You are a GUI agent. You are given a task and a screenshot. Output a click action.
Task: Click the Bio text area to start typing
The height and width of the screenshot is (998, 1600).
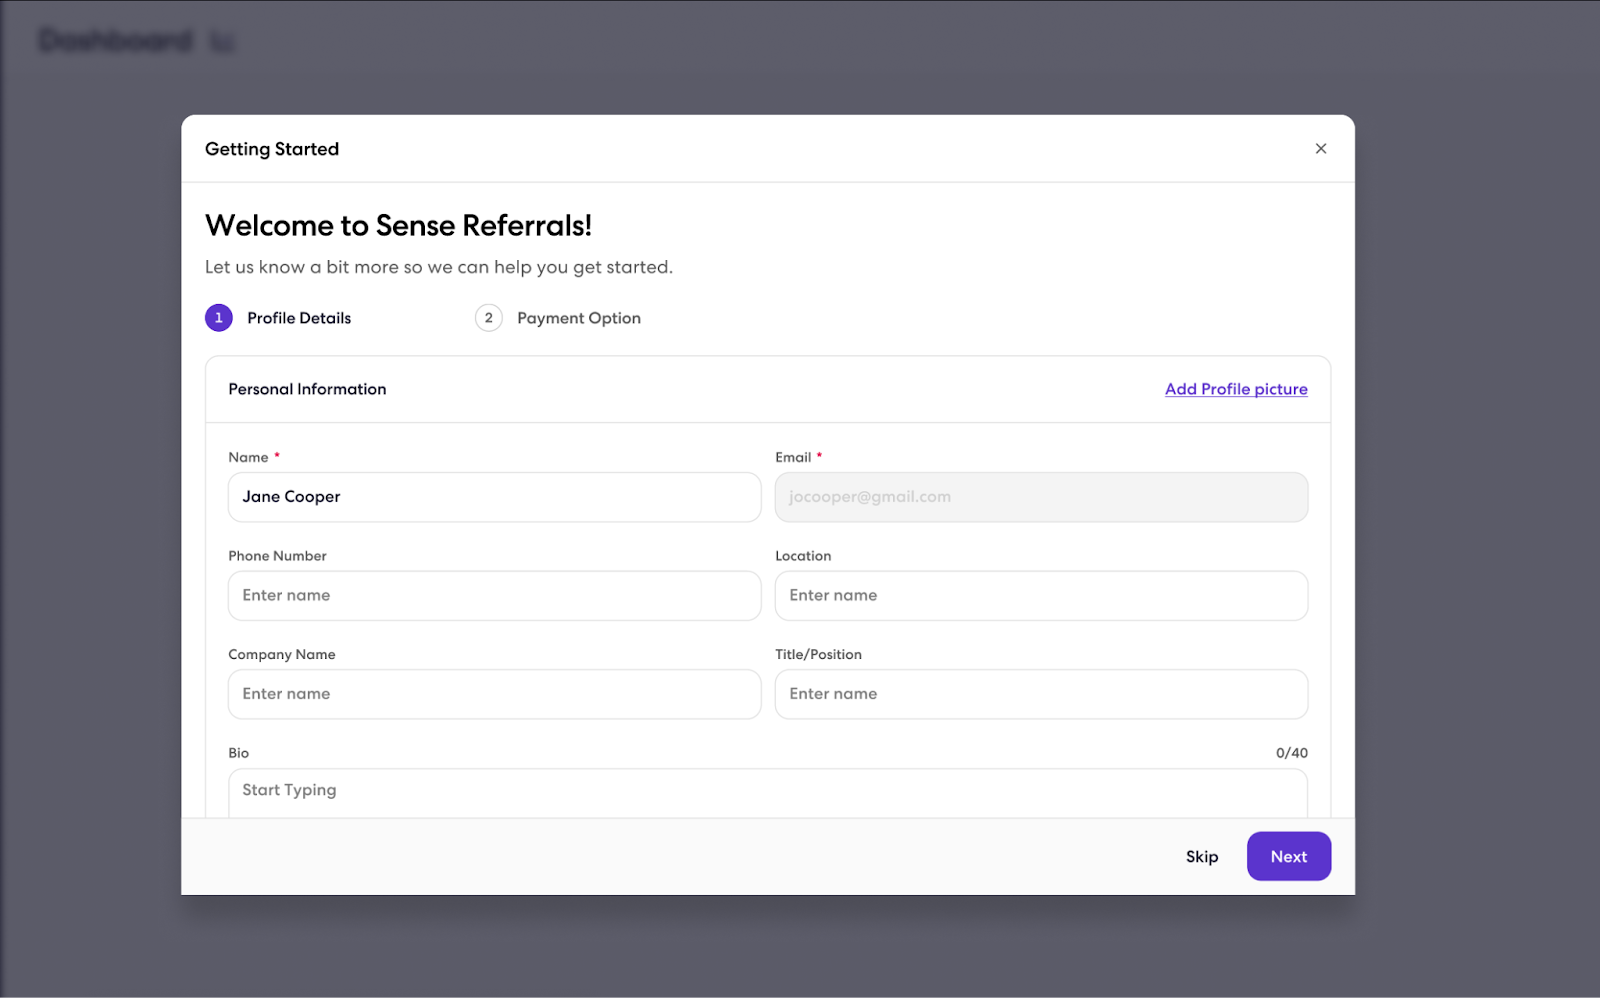[x=767, y=790]
